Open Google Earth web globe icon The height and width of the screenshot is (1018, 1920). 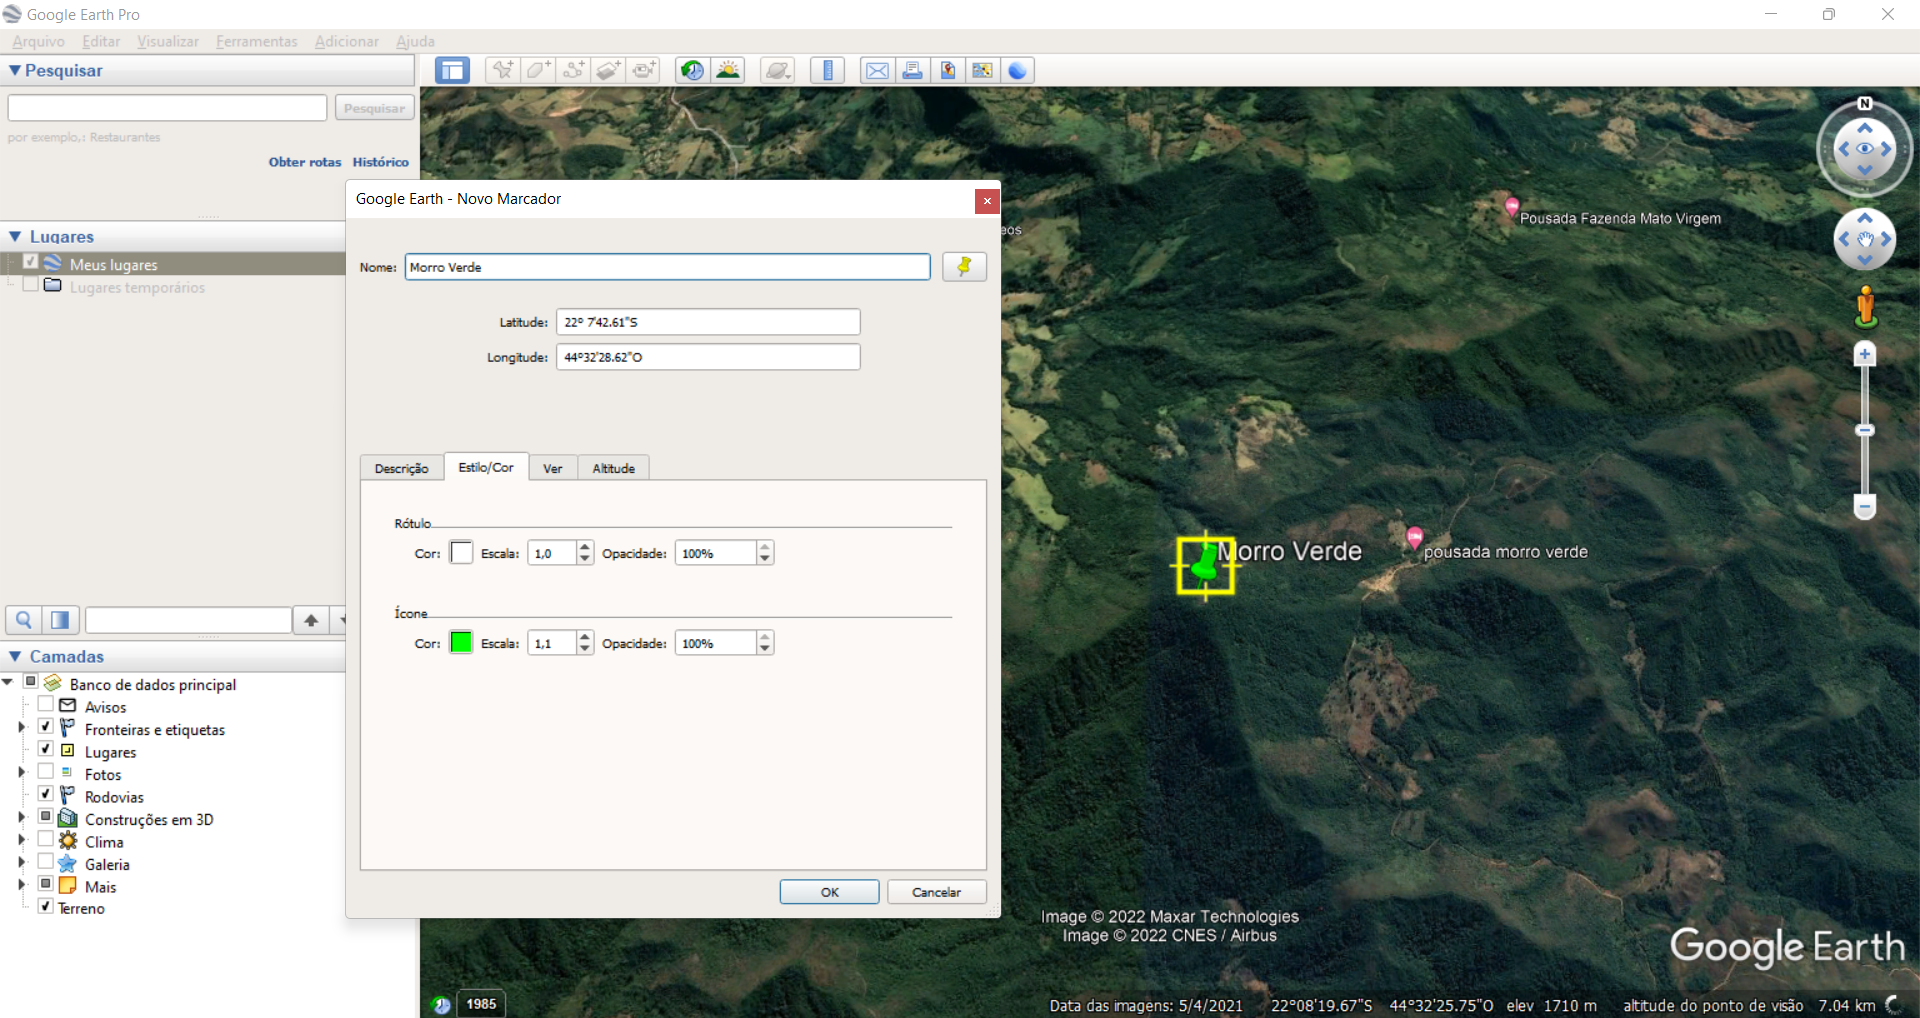[x=1017, y=70]
